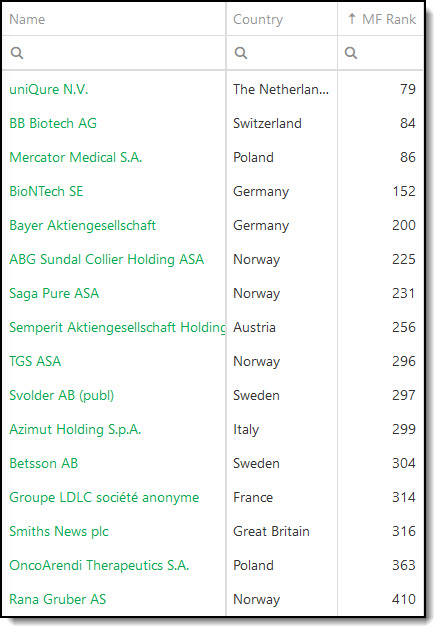Screen dimensions: 441x633
Task: Click the sort arrow next to MF Rank
Action: point(352,19)
